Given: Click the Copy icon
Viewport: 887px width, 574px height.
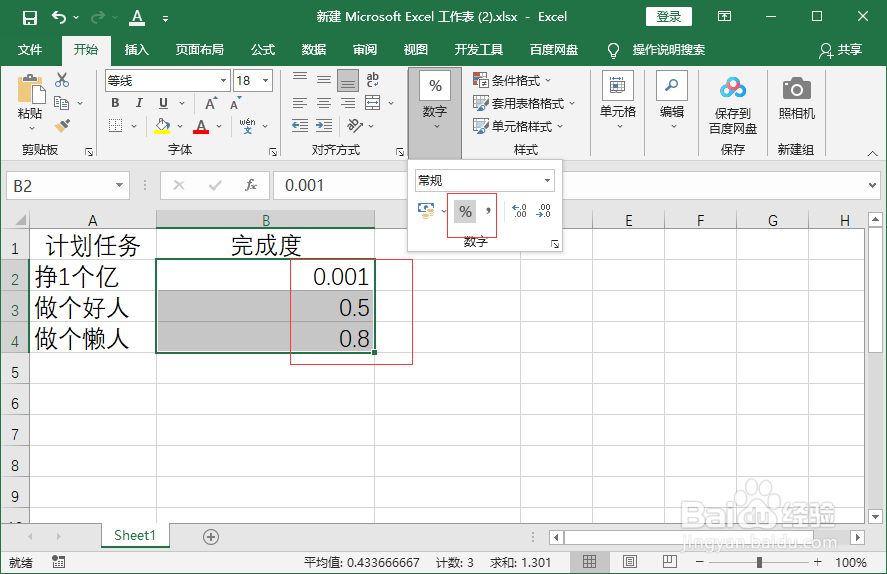Looking at the screenshot, I should [x=62, y=103].
